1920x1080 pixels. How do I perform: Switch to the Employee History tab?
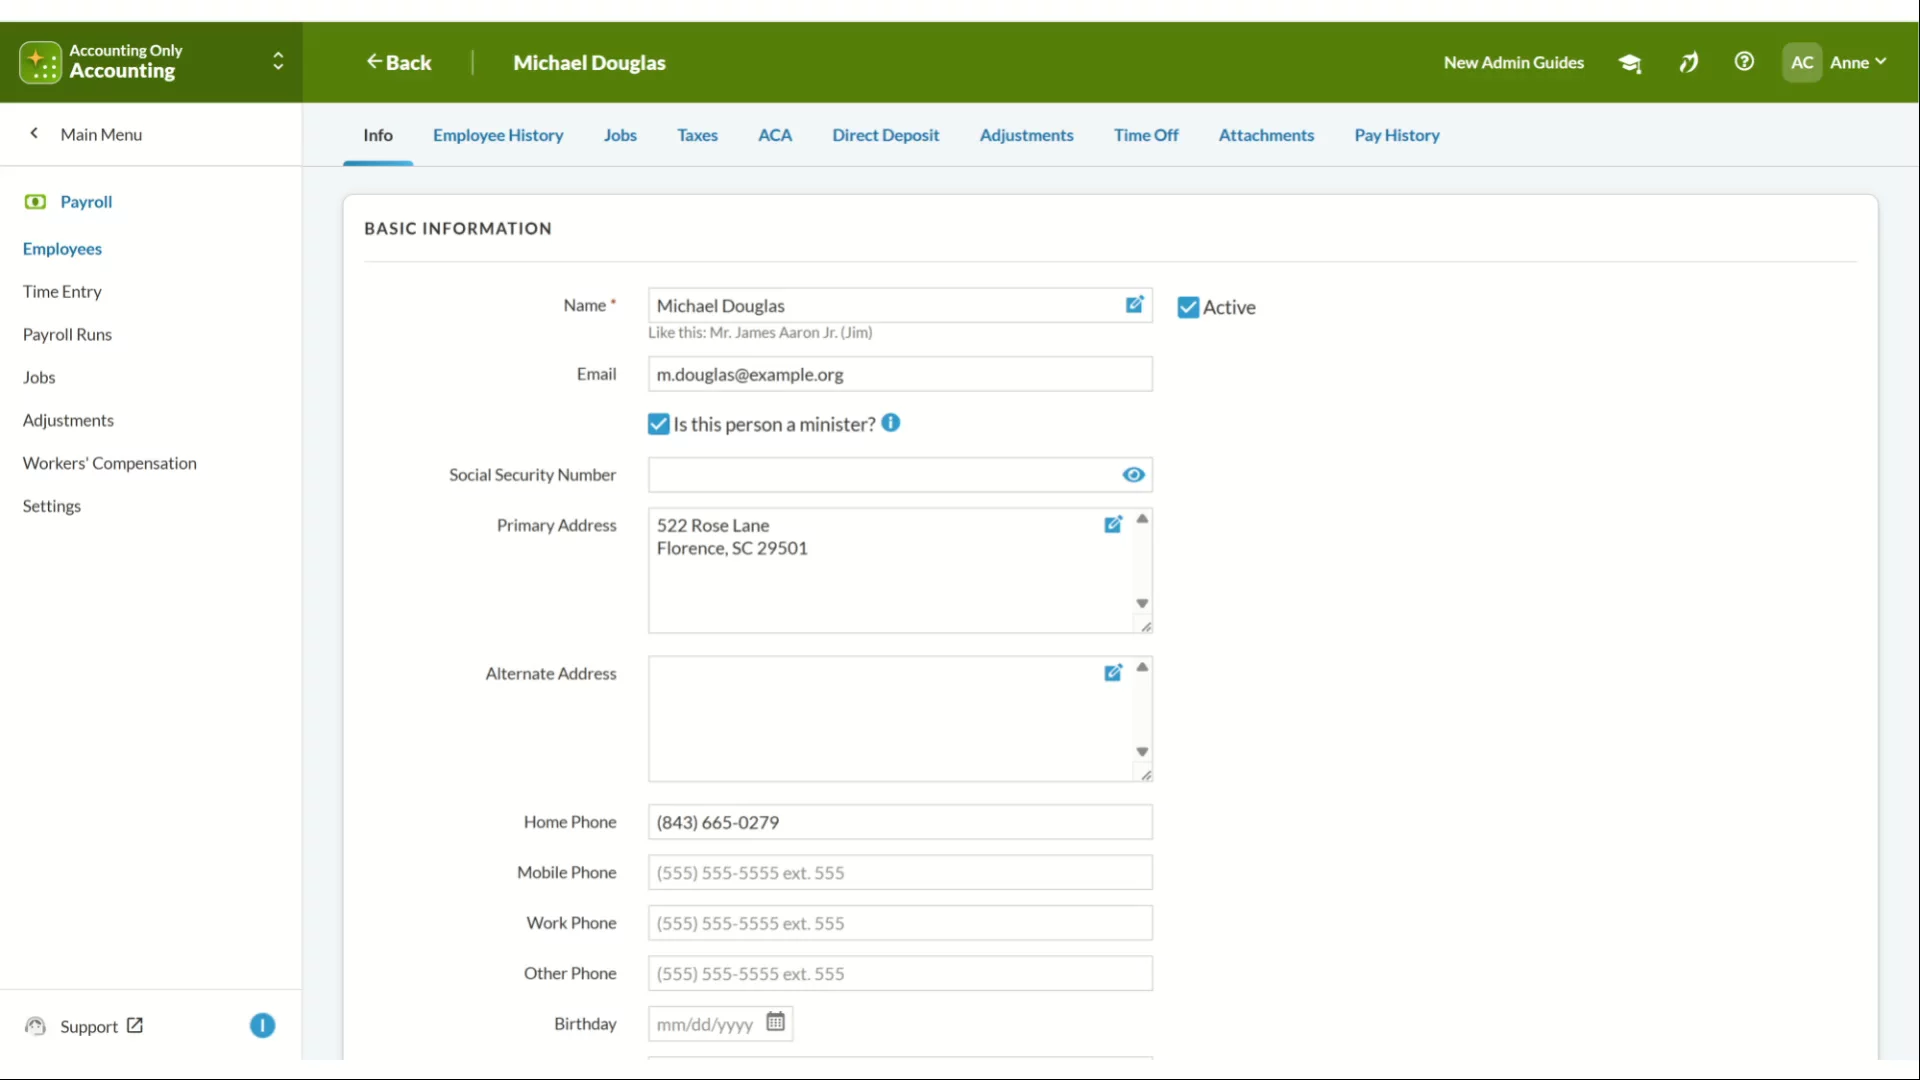tap(498, 135)
